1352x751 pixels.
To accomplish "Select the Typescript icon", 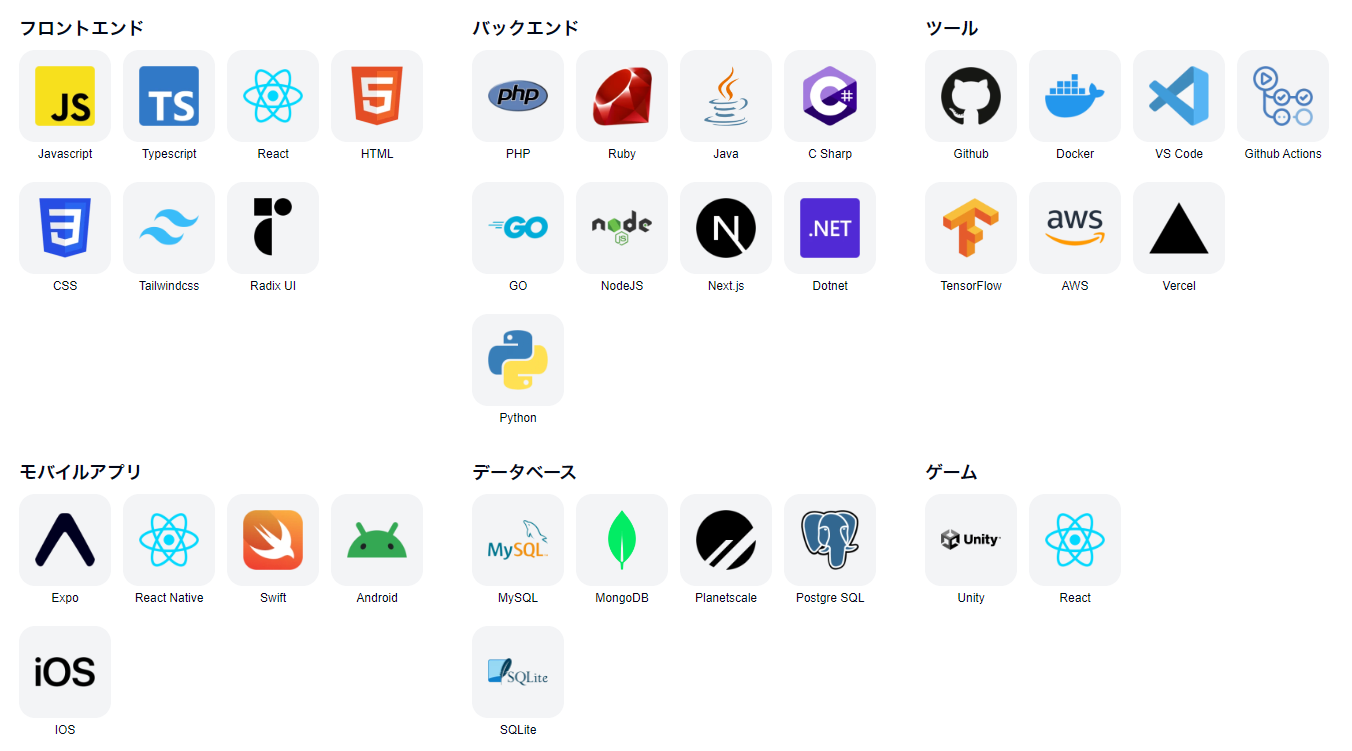I will (x=169, y=96).
